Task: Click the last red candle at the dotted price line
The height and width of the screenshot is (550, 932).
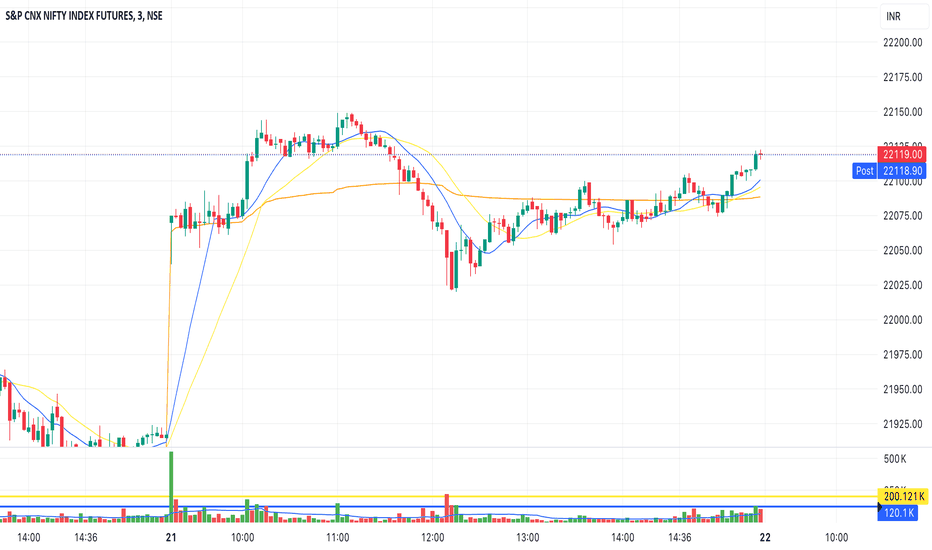Action: pos(760,154)
